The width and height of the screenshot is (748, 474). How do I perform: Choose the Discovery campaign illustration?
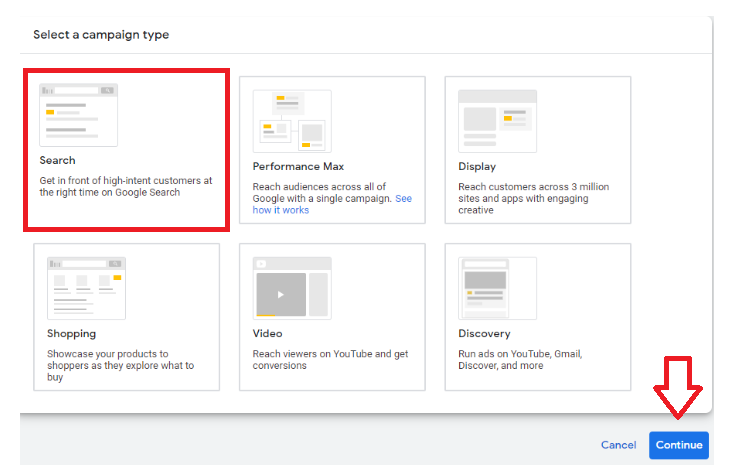[x=498, y=288]
